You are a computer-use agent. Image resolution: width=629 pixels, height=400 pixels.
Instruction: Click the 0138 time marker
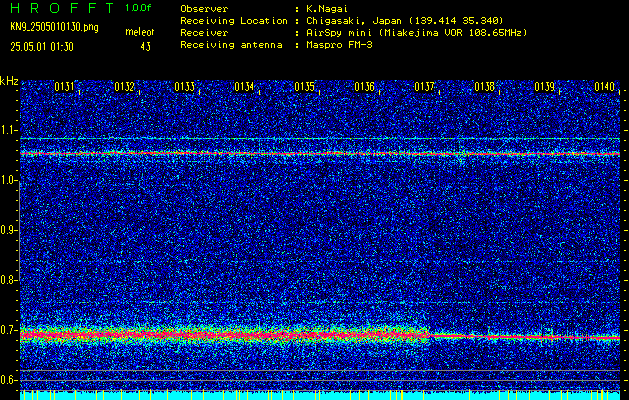pyautogui.click(x=484, y=87)
